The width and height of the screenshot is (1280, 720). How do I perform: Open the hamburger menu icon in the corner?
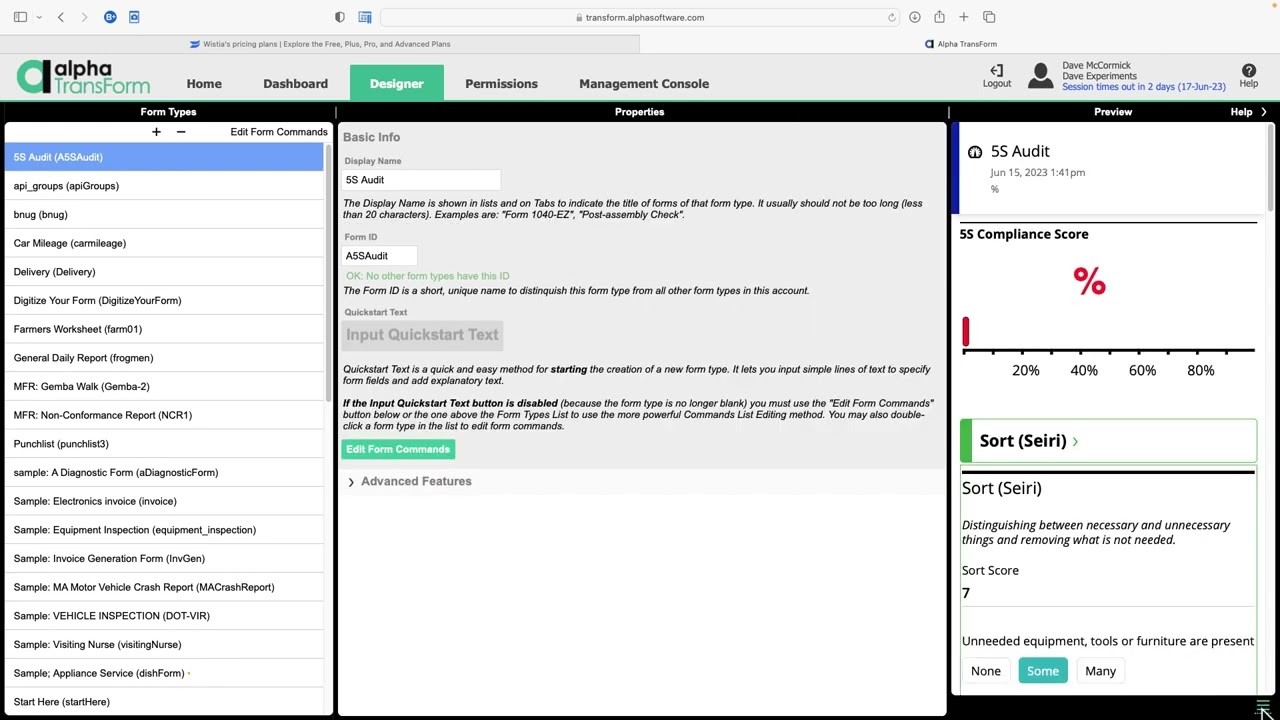(1263, 706)
